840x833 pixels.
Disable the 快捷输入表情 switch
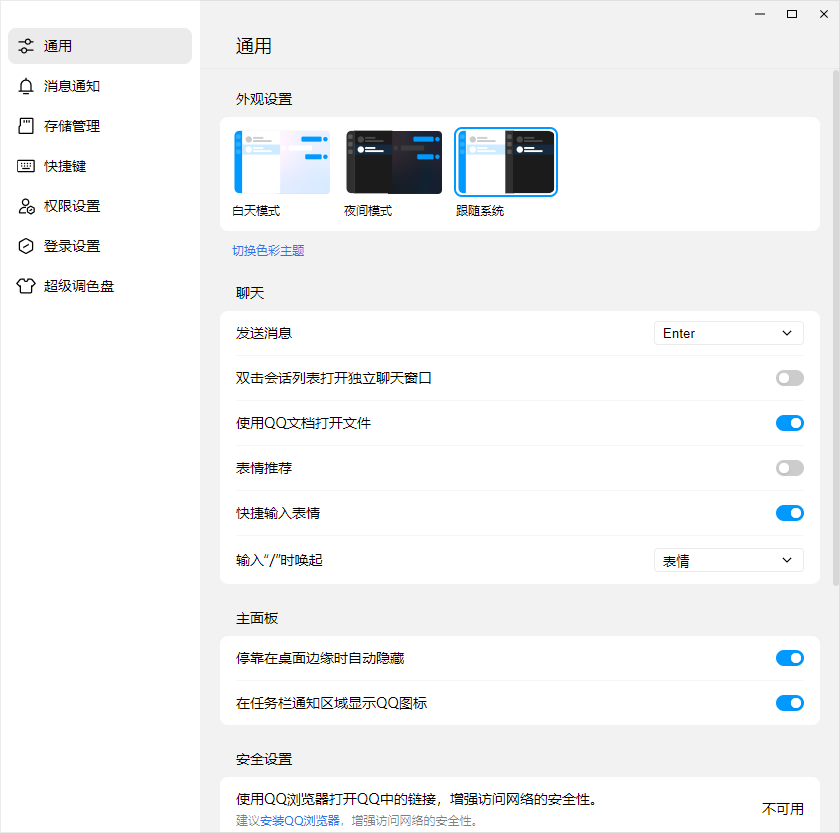pyautogui.click(x=790, y=513)
